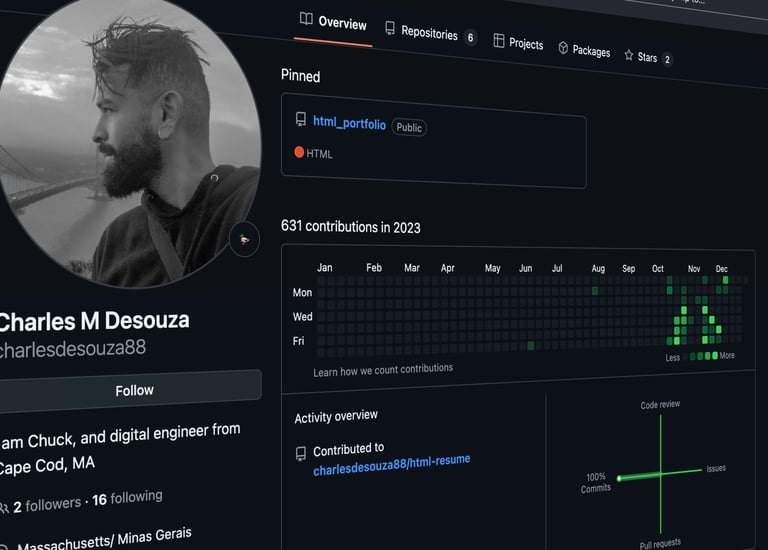Open the Overview tab

click(333, 22)
